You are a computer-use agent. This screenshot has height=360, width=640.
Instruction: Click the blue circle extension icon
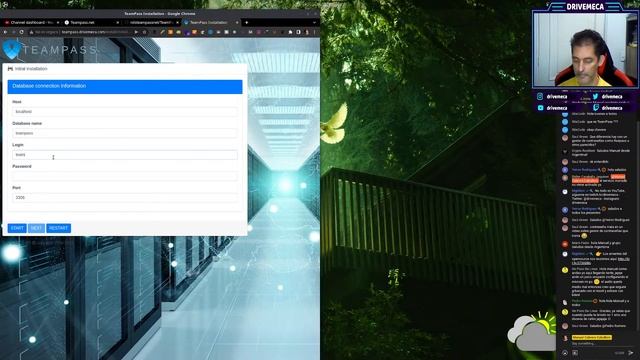pos(210,32)
